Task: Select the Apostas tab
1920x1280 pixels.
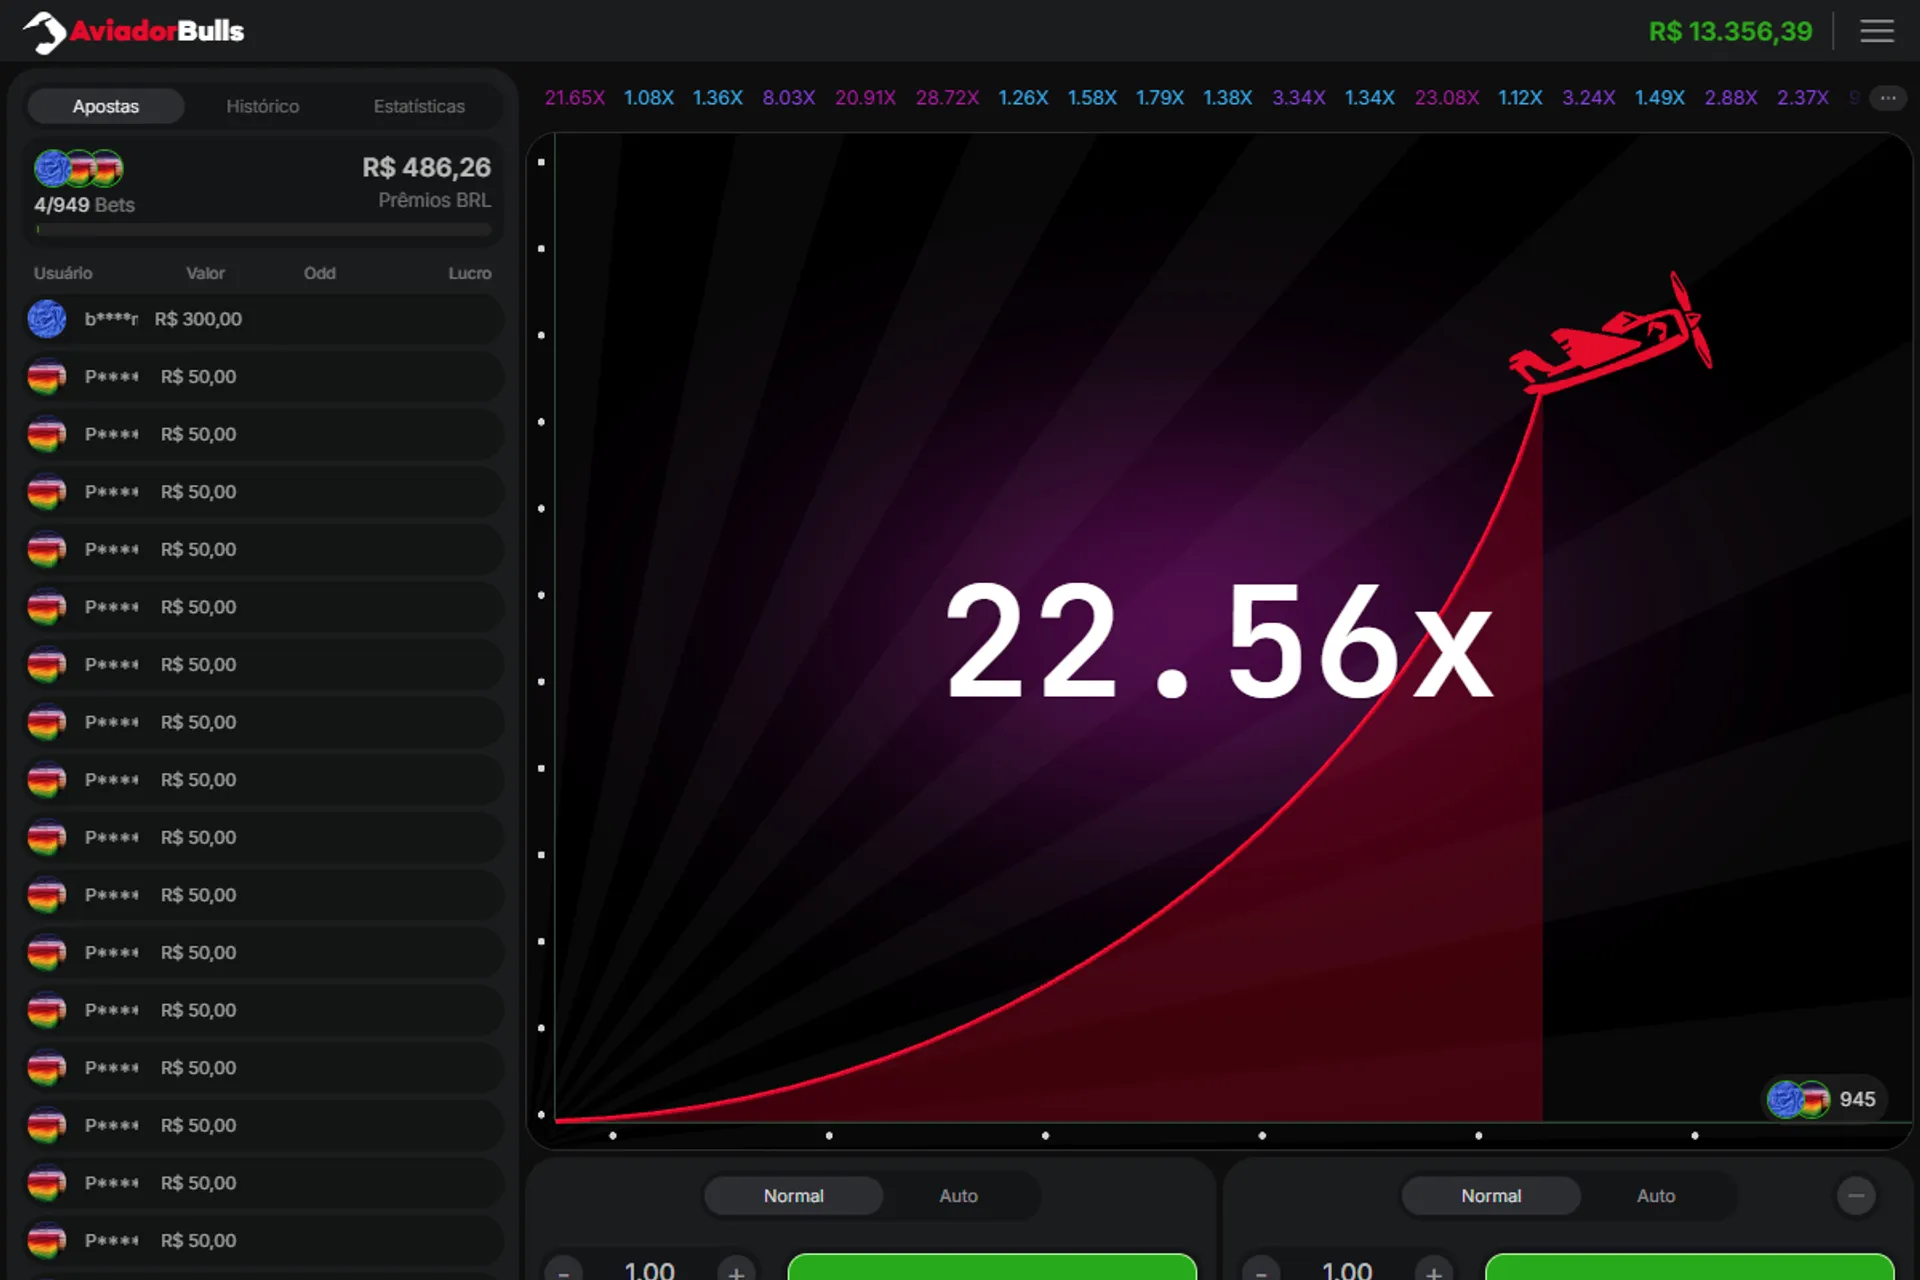Action: click(x=106, y=106)
